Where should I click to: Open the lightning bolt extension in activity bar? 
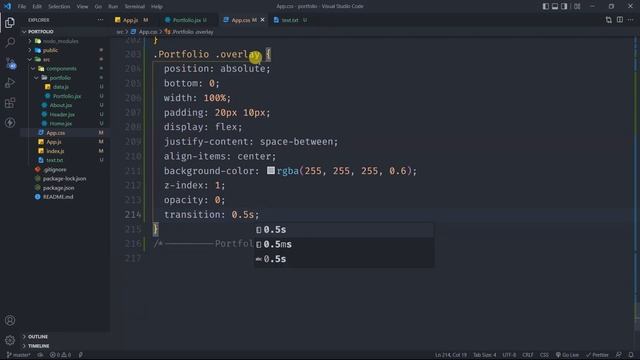click(10, 122)
